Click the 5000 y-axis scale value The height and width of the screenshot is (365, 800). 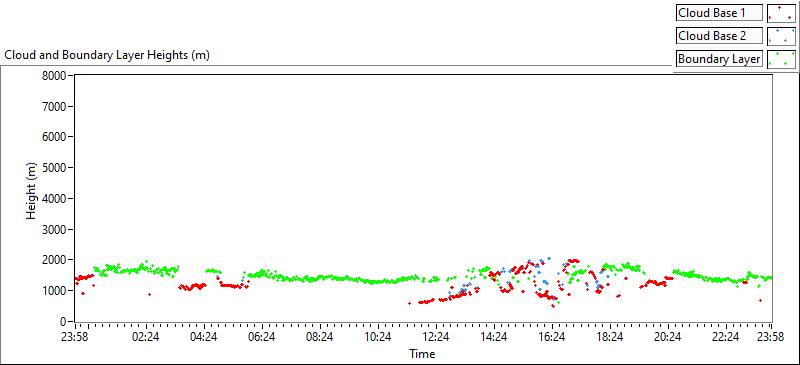54,168
